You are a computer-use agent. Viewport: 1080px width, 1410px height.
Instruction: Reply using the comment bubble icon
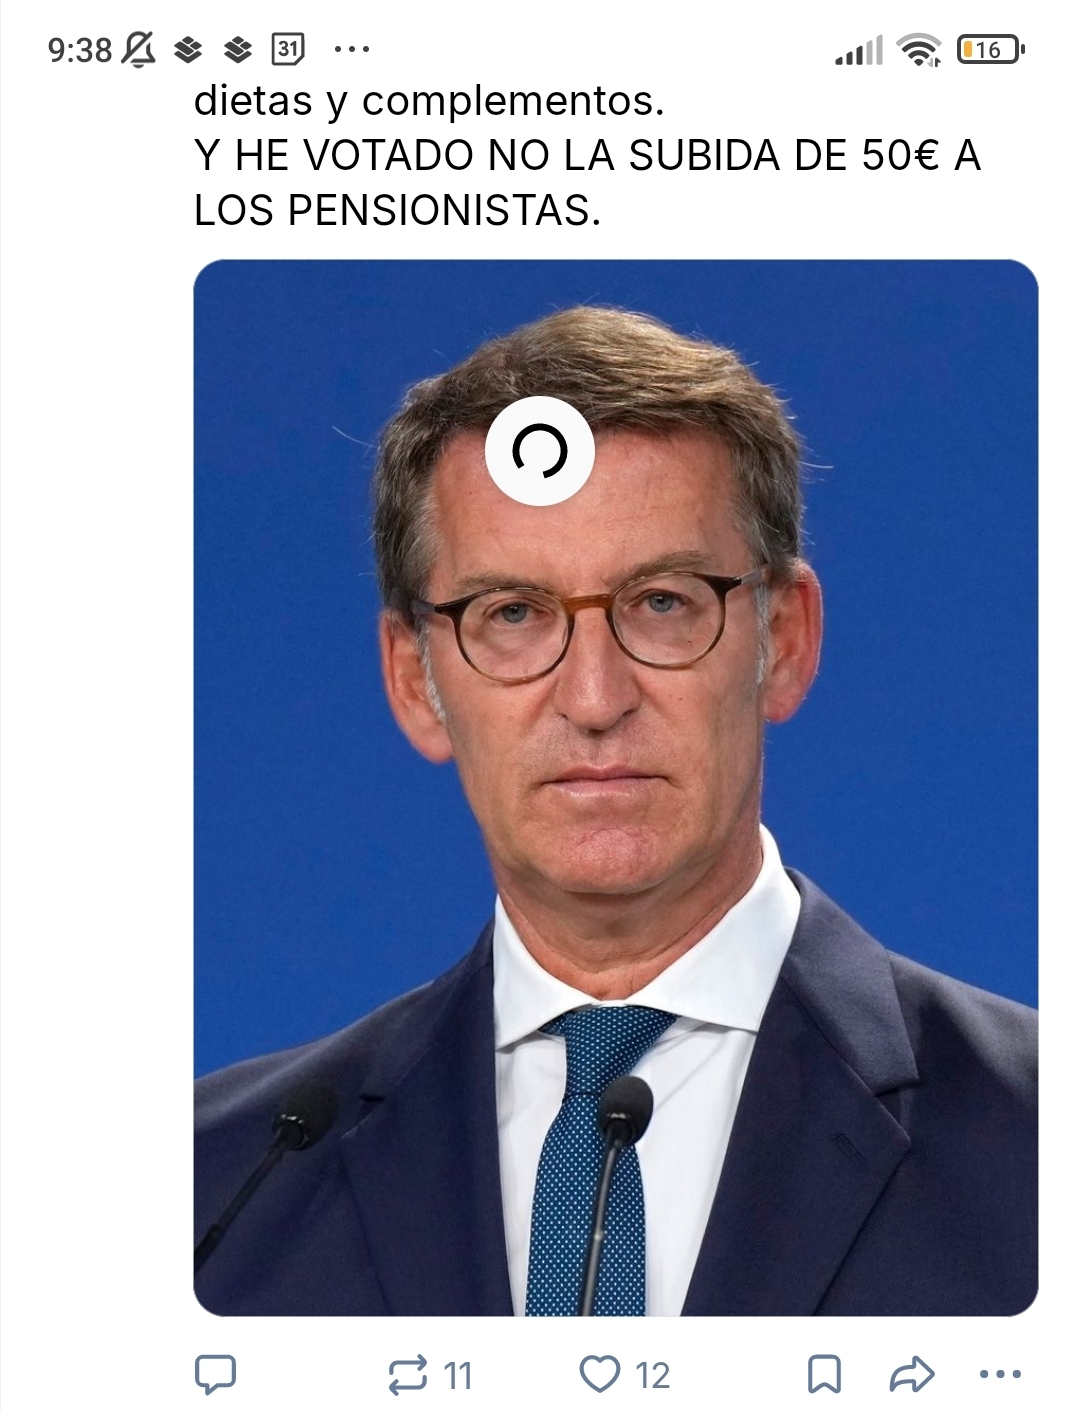click(215, 1374)
